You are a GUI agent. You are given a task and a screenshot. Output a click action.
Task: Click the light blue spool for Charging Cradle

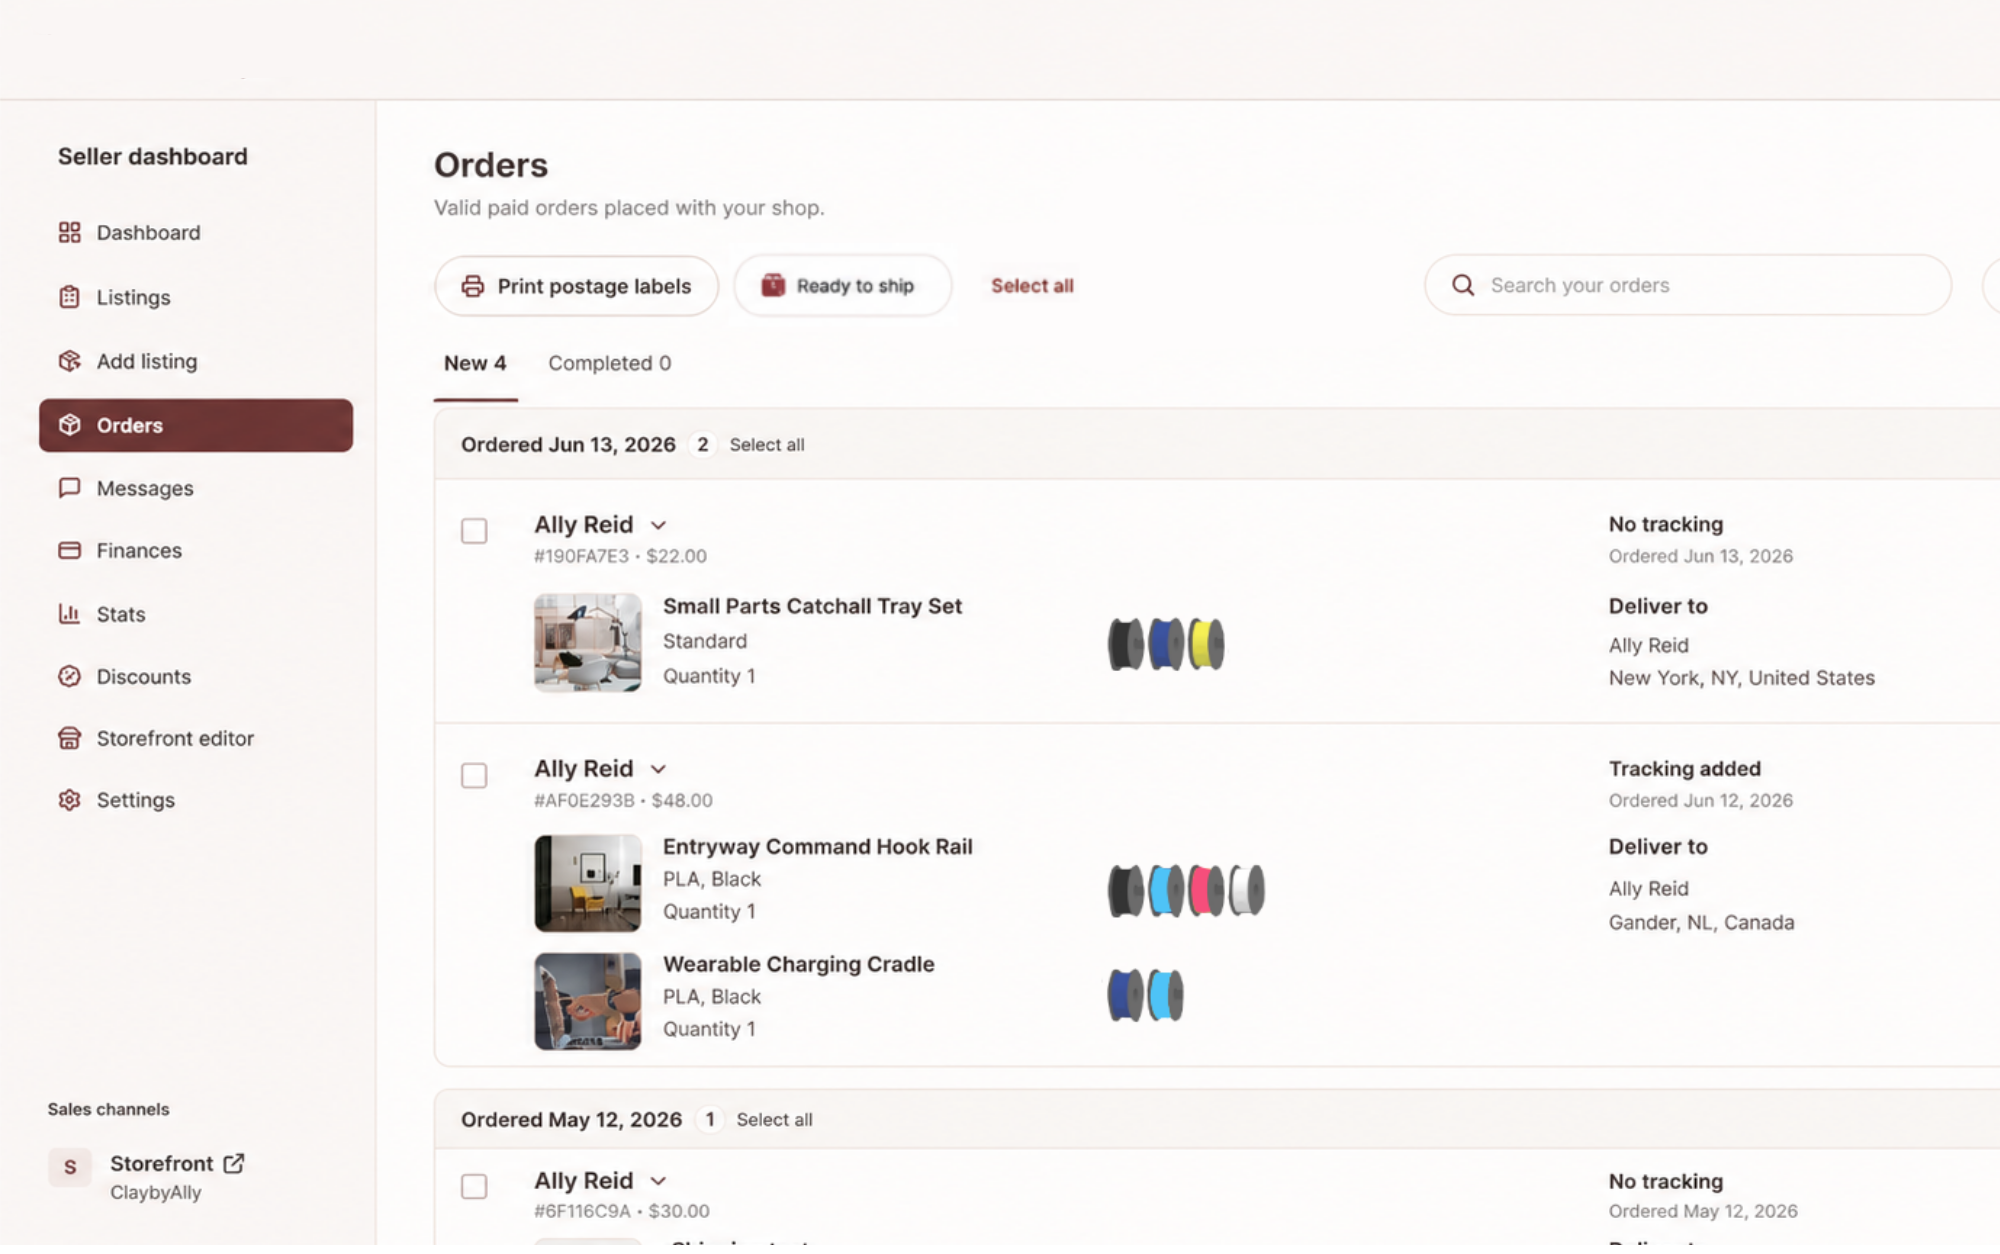[1166, 995]
